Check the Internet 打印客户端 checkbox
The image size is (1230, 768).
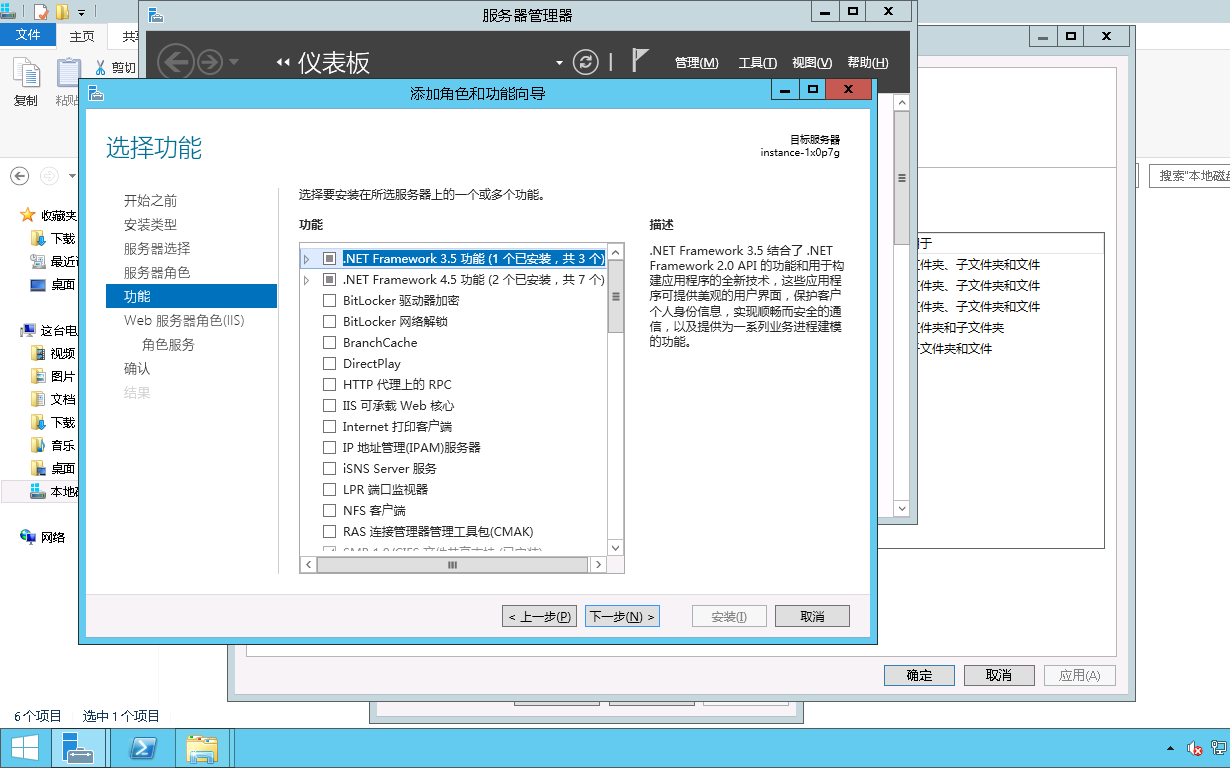point(329,426)
